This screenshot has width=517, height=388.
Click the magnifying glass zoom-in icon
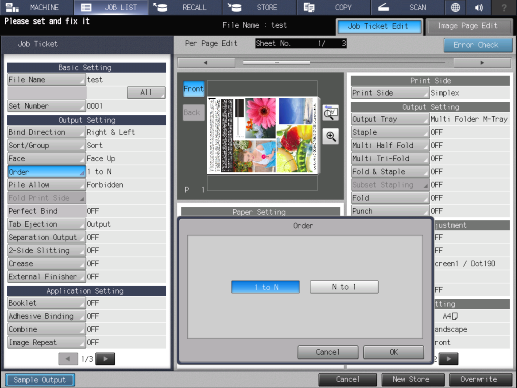tap(331, 136)
